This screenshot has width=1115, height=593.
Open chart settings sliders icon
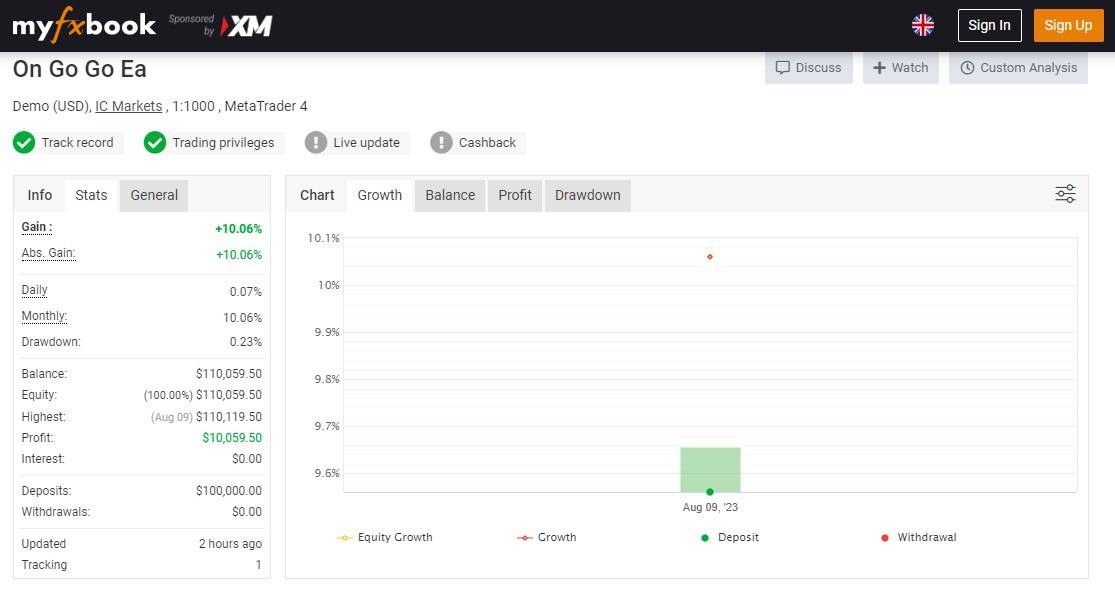[x=1065, y=194]
